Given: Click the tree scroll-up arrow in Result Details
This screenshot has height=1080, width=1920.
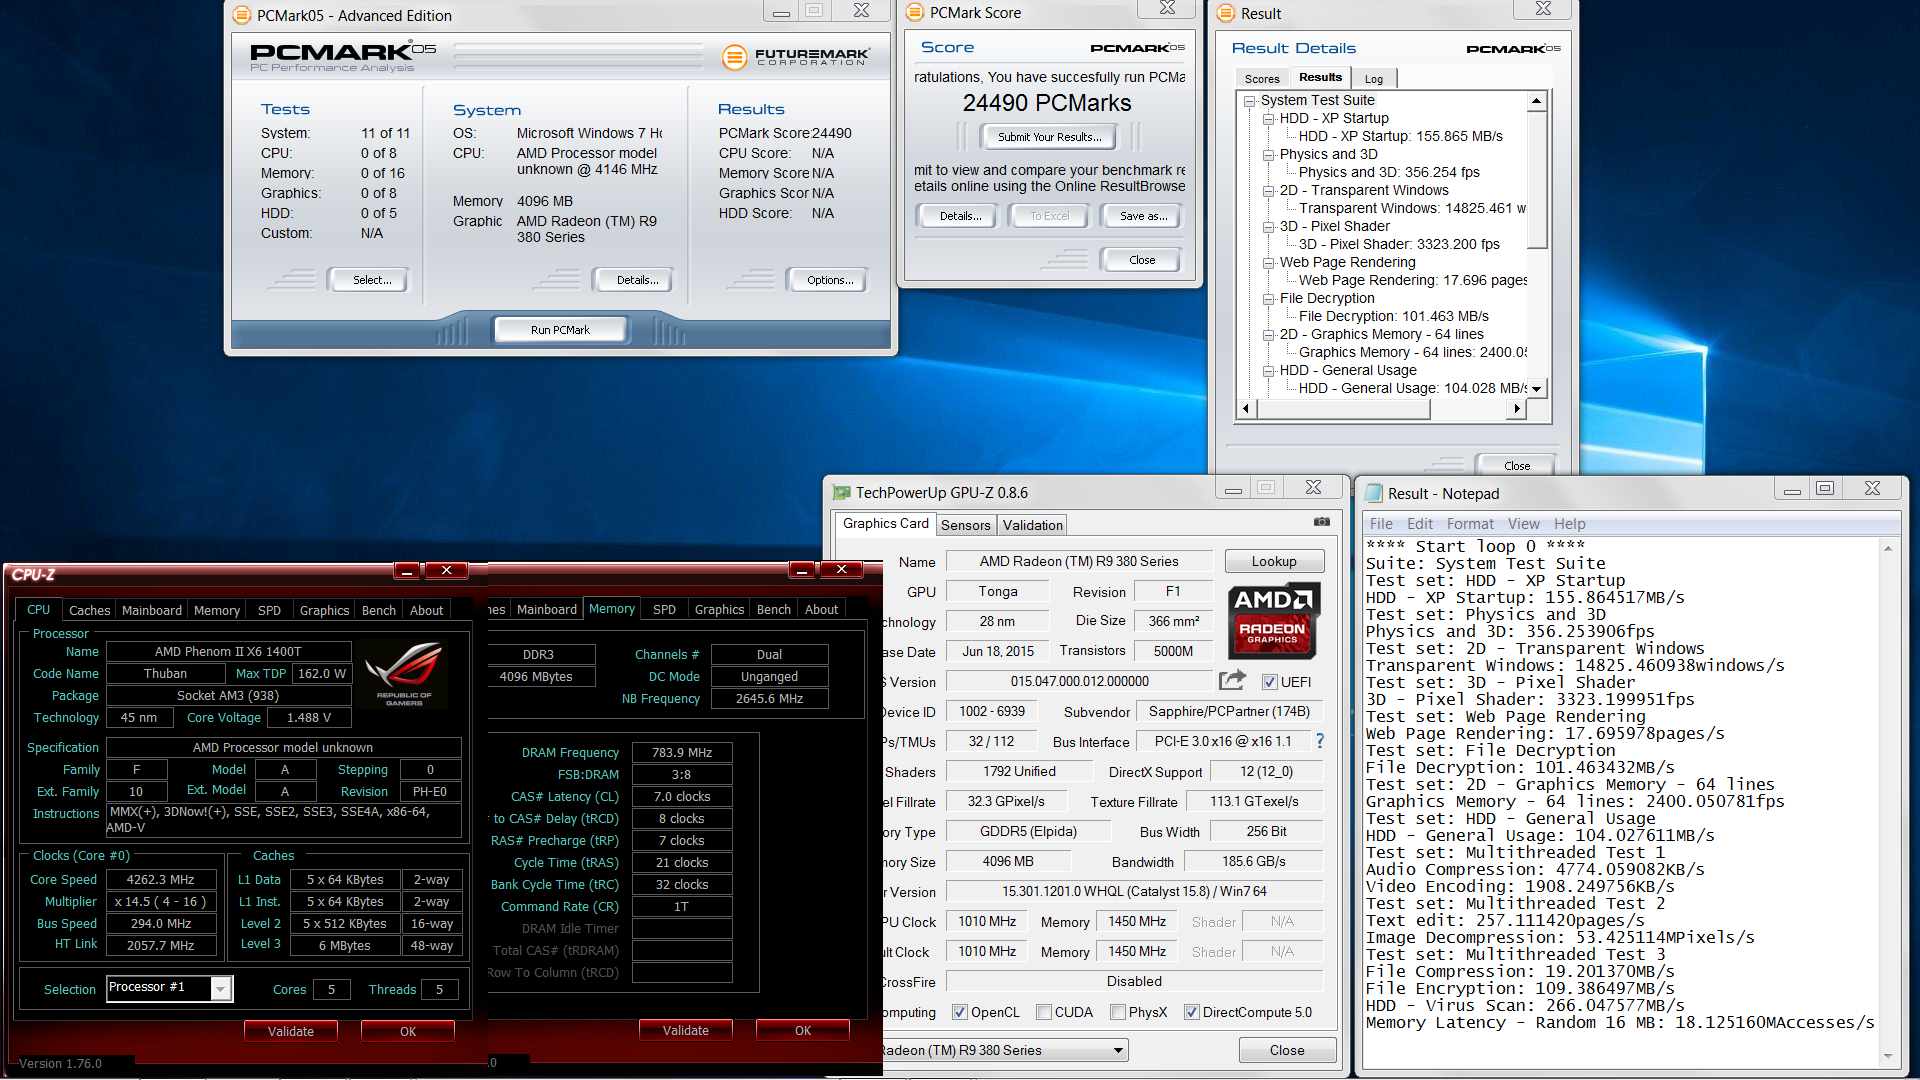Looking at the screenshot, I should pos(1537,101).
